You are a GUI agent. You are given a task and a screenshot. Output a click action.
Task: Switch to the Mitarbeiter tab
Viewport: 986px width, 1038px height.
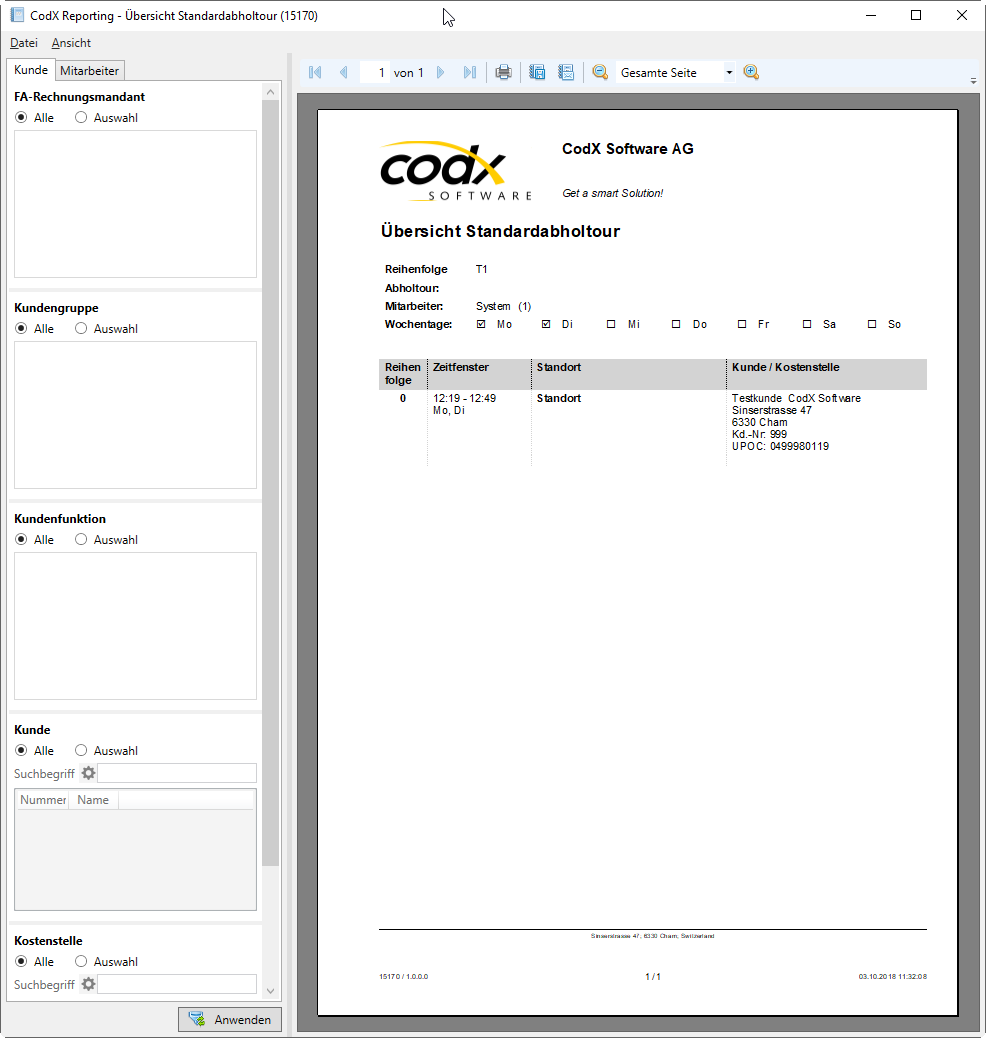click(89, 70)
